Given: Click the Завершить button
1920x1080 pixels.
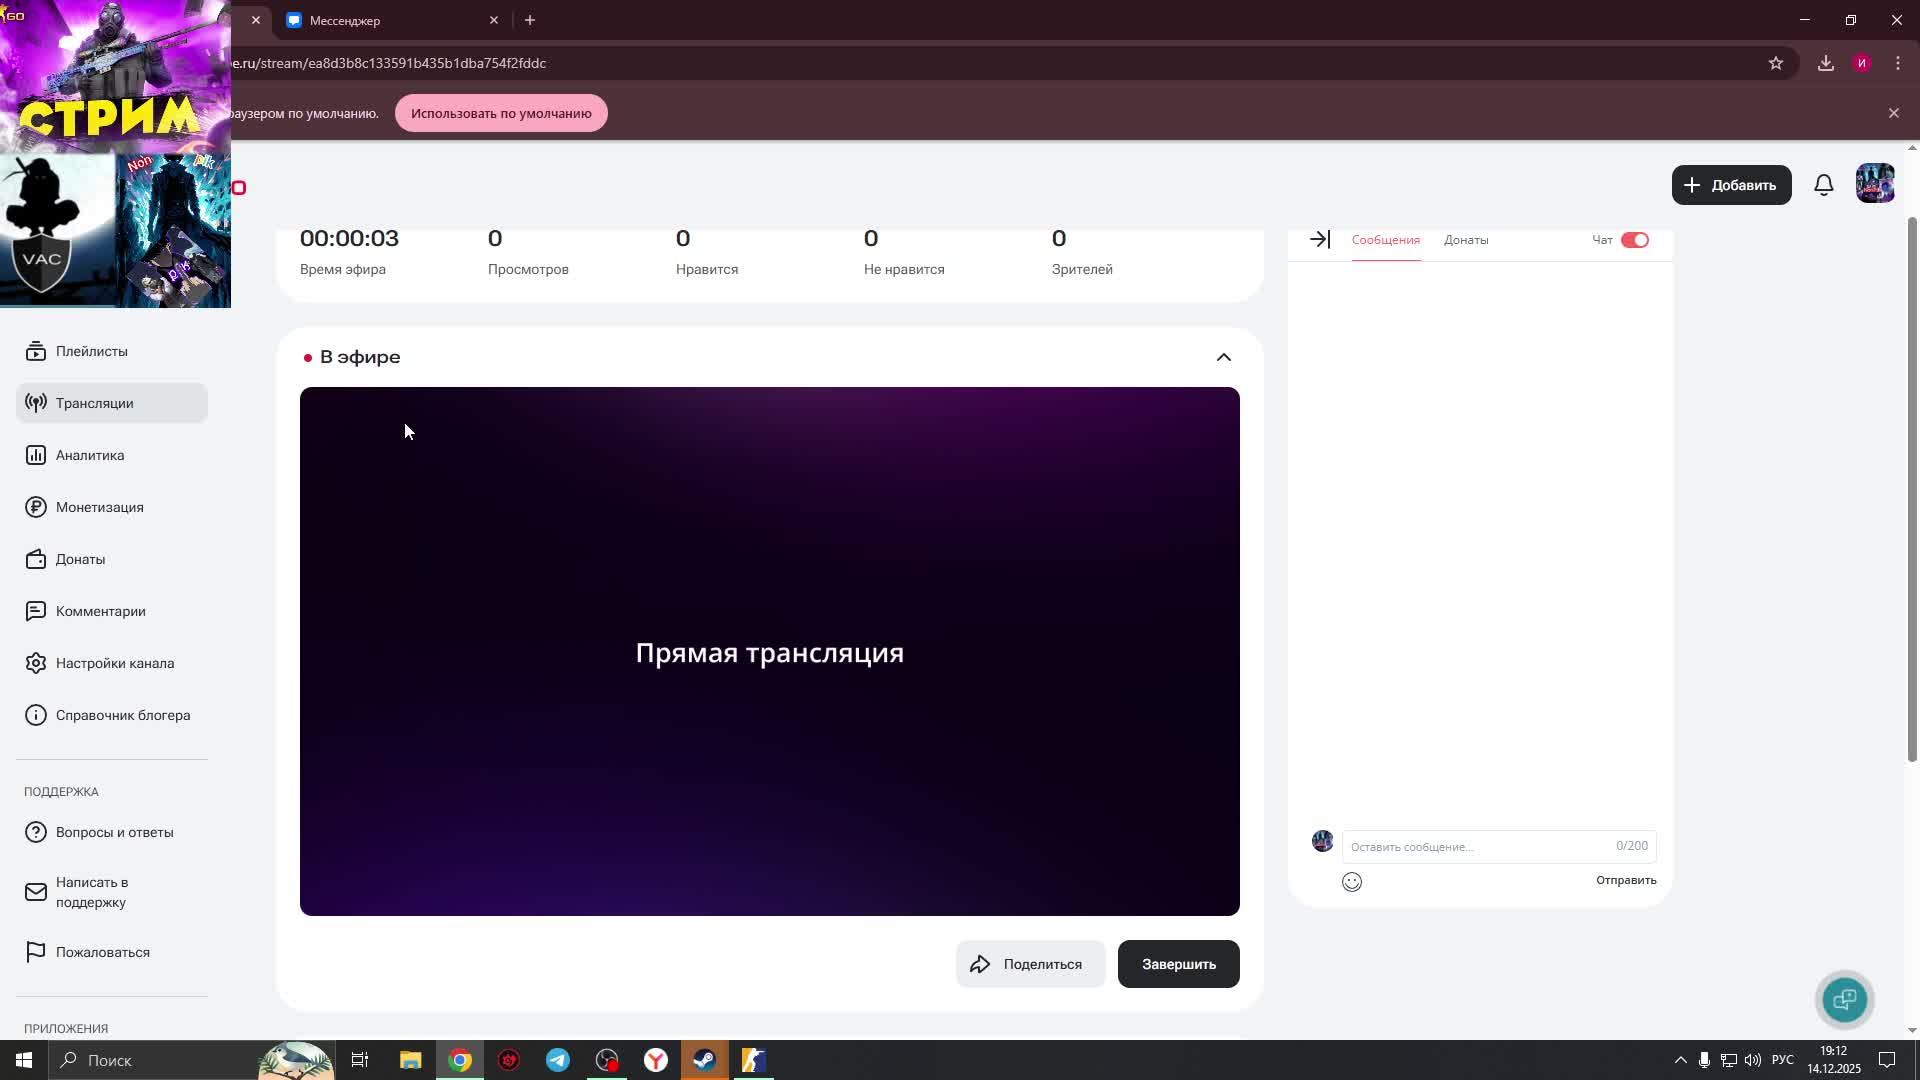Looking at the screenshot, I should pyautogui.click(x=1178, y=964).
